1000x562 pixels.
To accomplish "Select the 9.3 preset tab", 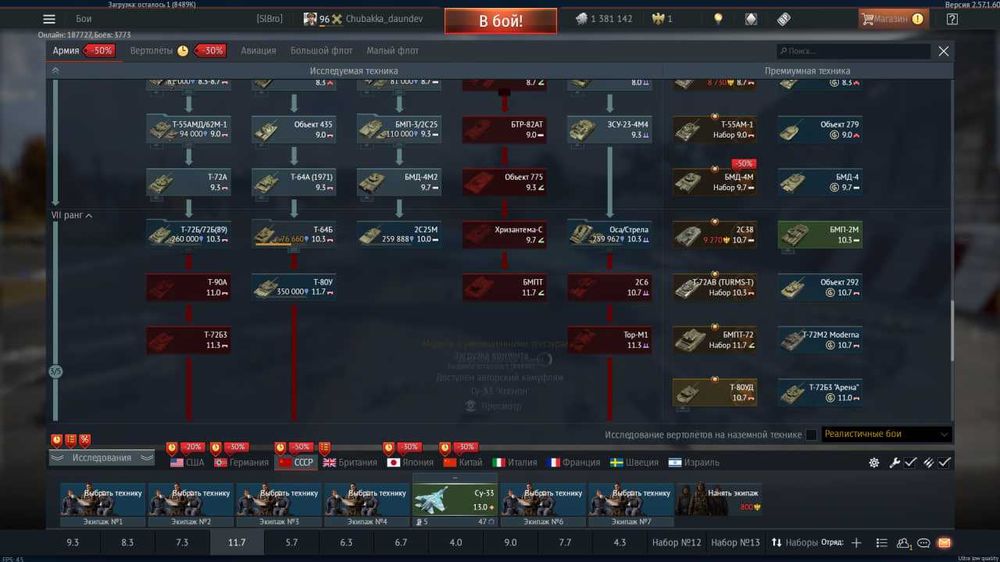I will (73, 543).
